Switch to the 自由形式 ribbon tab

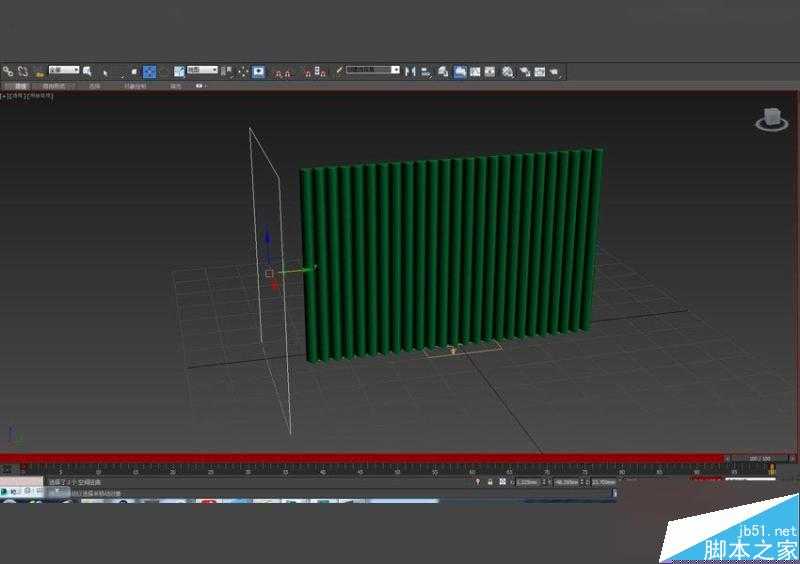coord(54,86)
